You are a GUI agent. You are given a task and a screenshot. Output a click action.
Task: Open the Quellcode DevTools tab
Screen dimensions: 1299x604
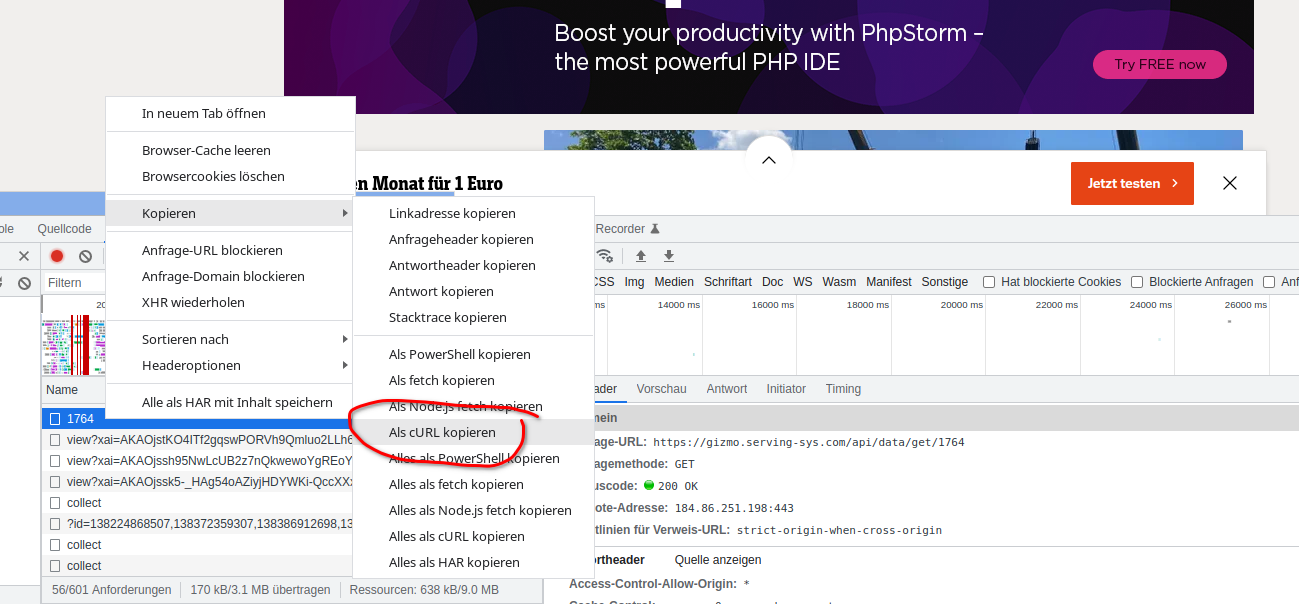coord(64,229)
